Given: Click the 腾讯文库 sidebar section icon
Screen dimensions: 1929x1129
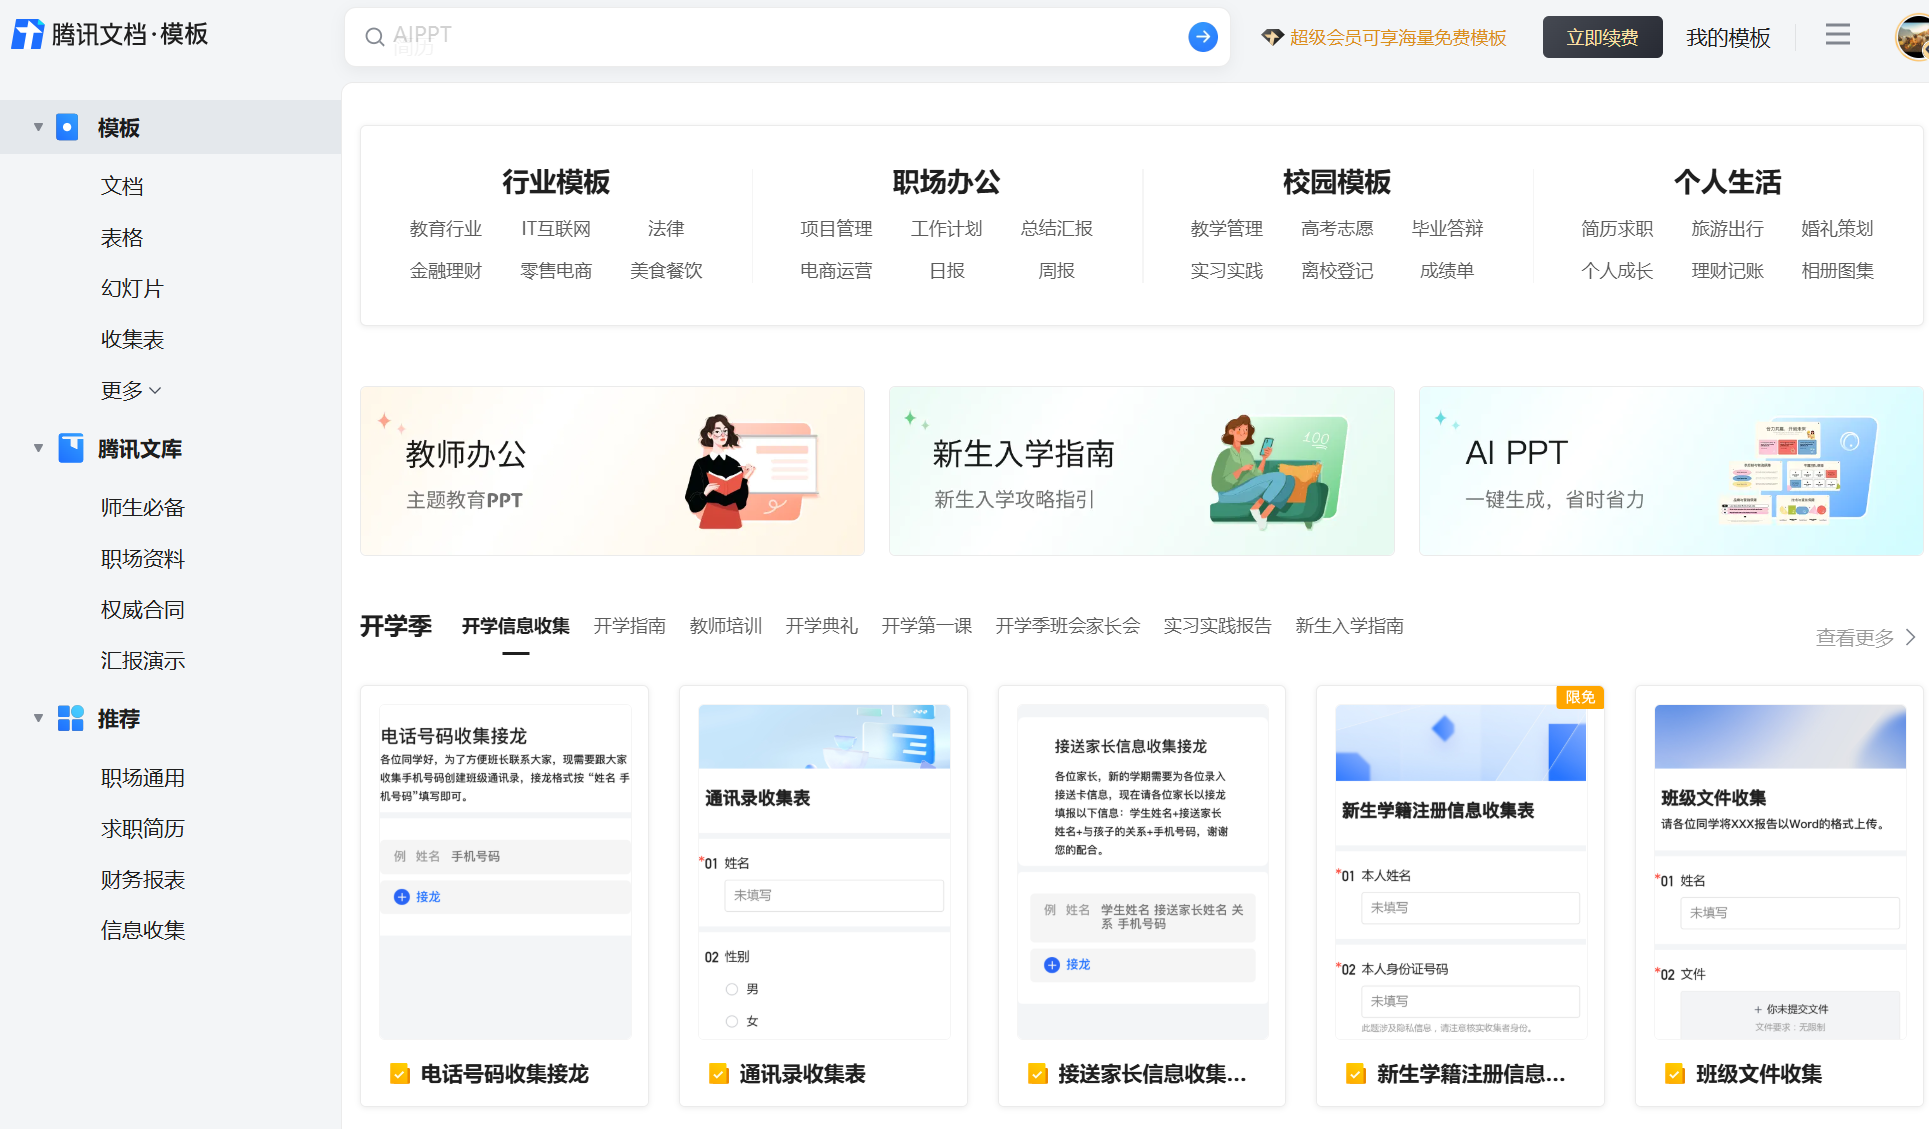Looking at the screenshot, I should [x=71, y=448].
